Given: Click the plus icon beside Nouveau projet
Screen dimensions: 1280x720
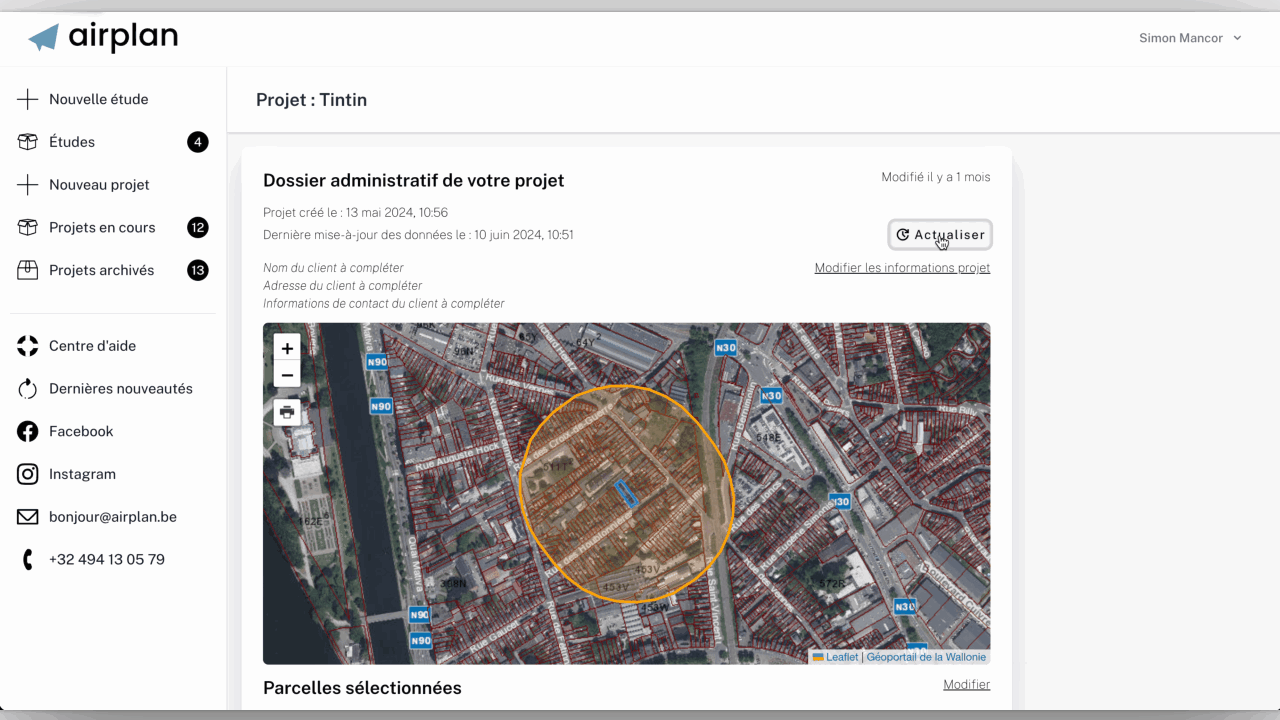Looking at the screenshot, I should pos(28,185).
